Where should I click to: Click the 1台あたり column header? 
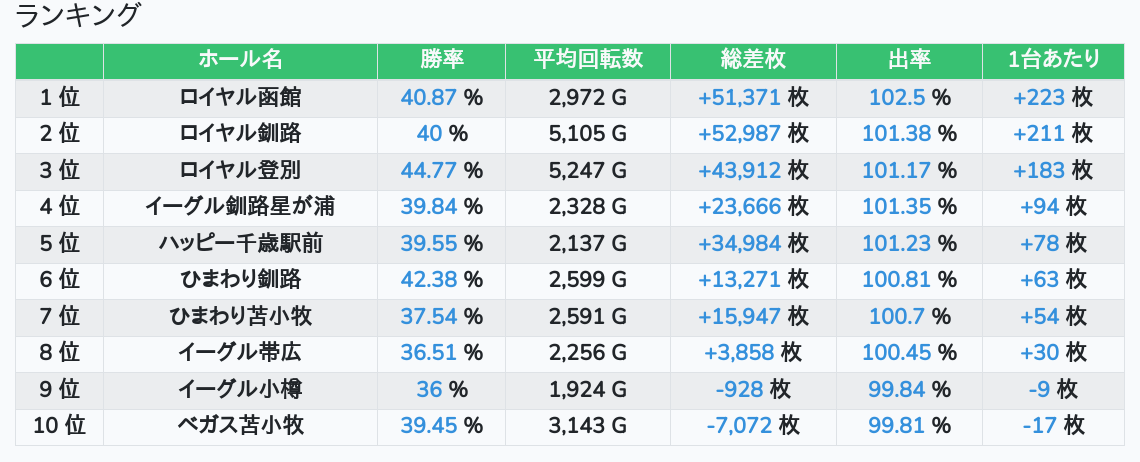tap(1053, 60)
